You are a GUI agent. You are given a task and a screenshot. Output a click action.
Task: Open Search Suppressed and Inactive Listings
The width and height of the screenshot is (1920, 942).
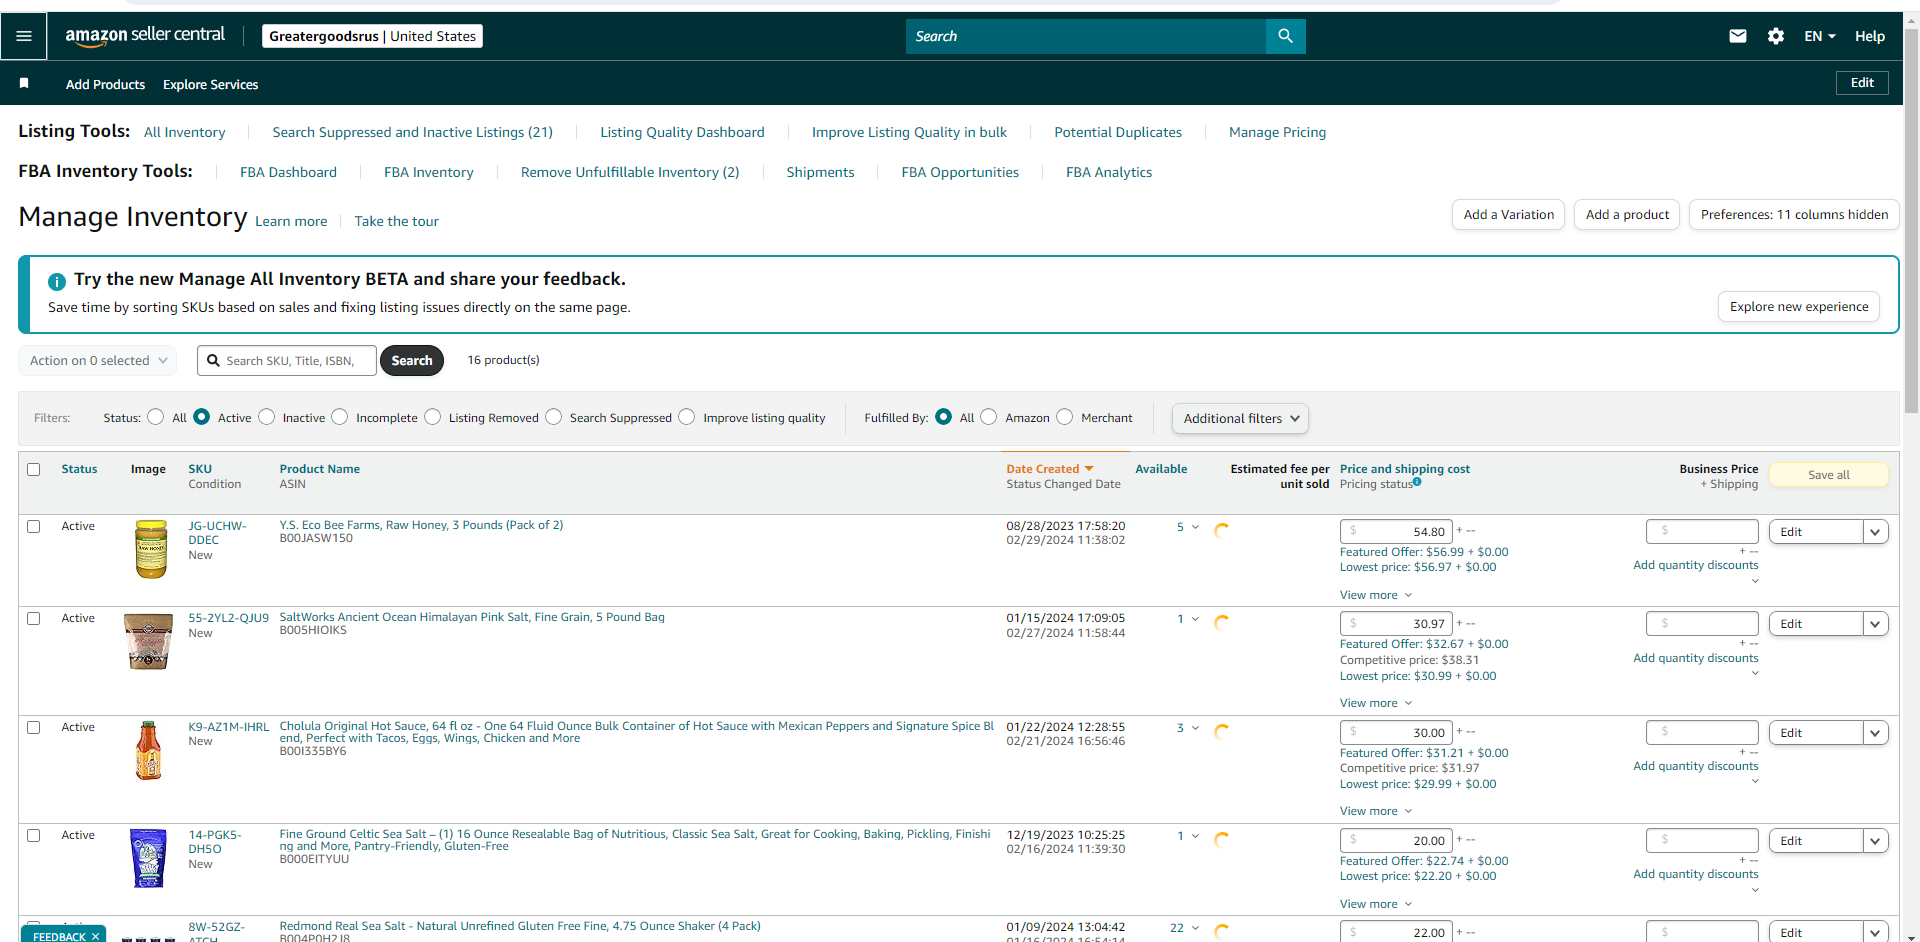coord(412,132)
